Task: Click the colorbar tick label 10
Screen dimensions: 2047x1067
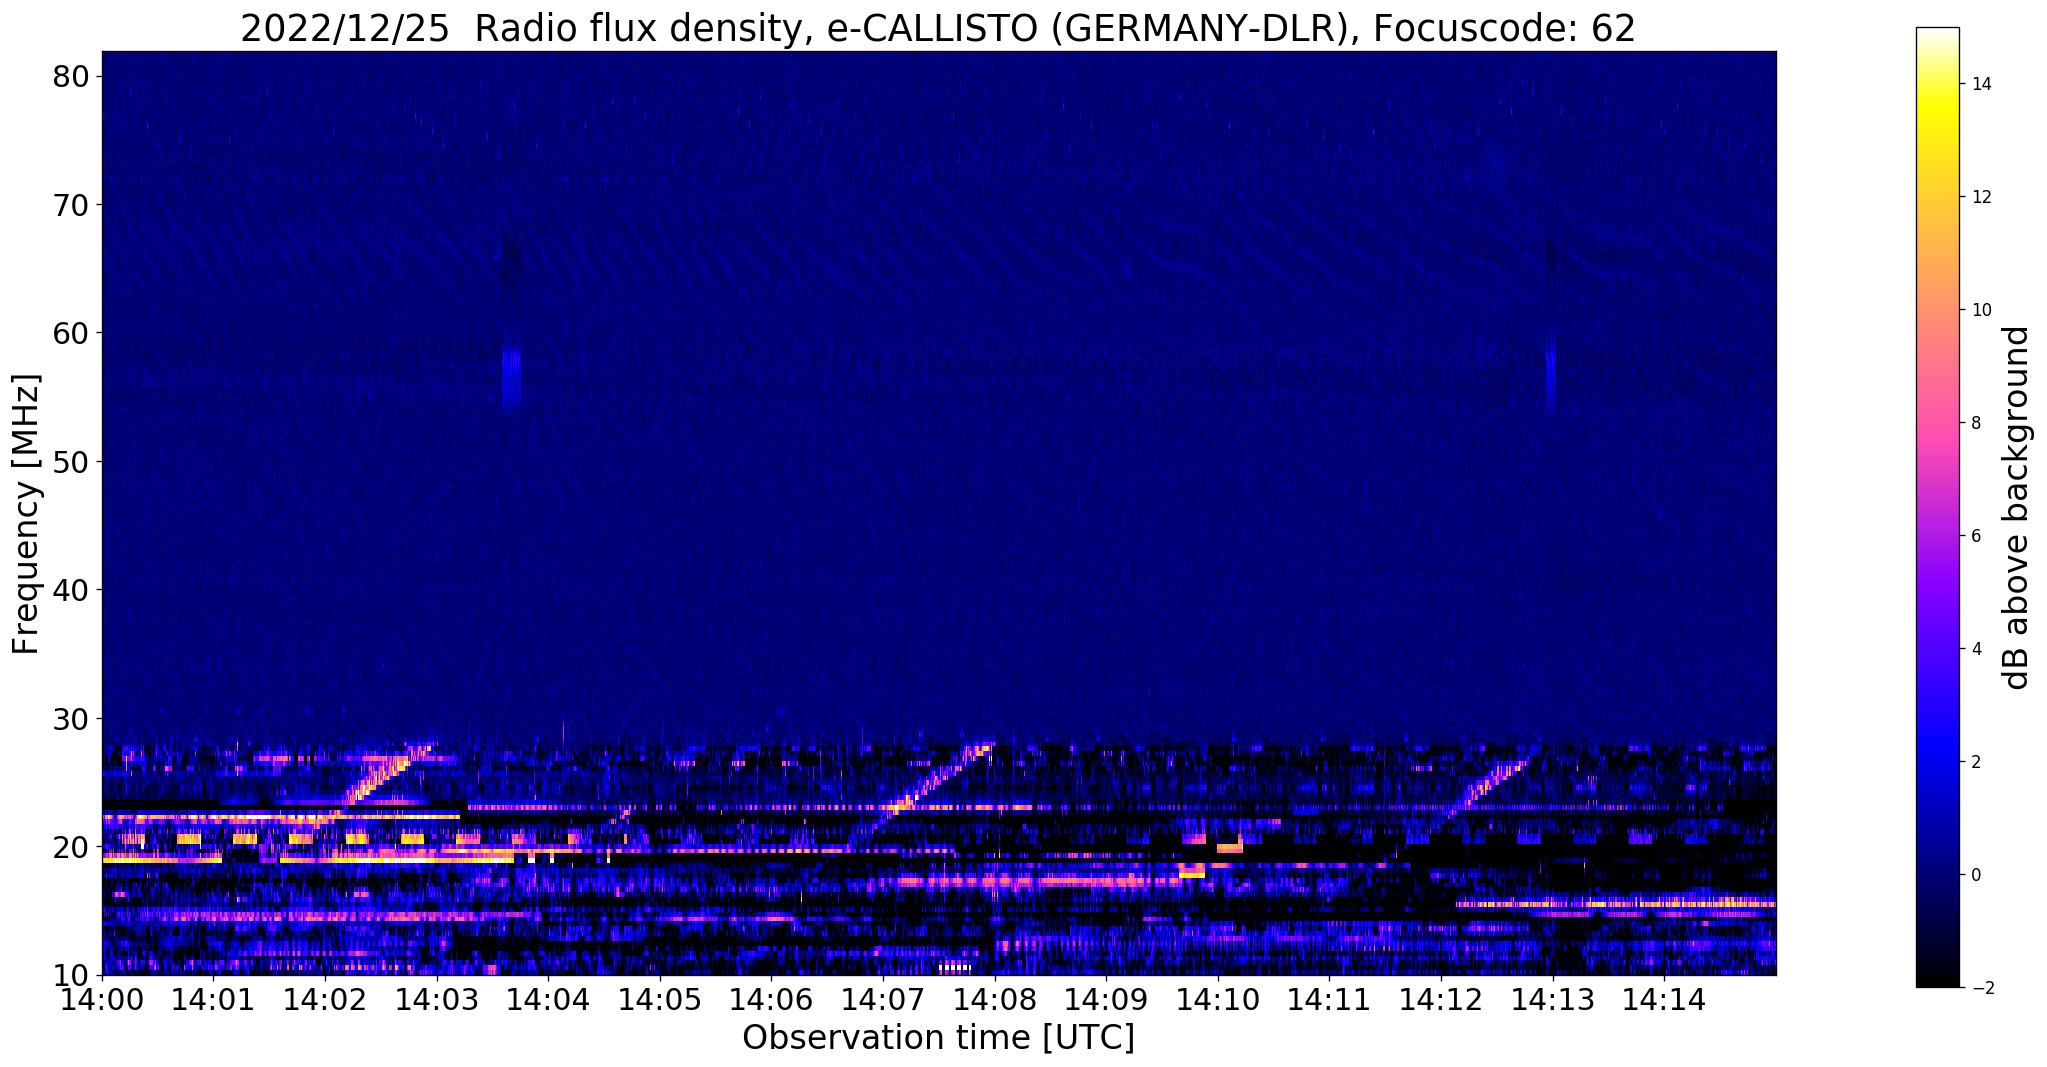Action: point(1980,310)
